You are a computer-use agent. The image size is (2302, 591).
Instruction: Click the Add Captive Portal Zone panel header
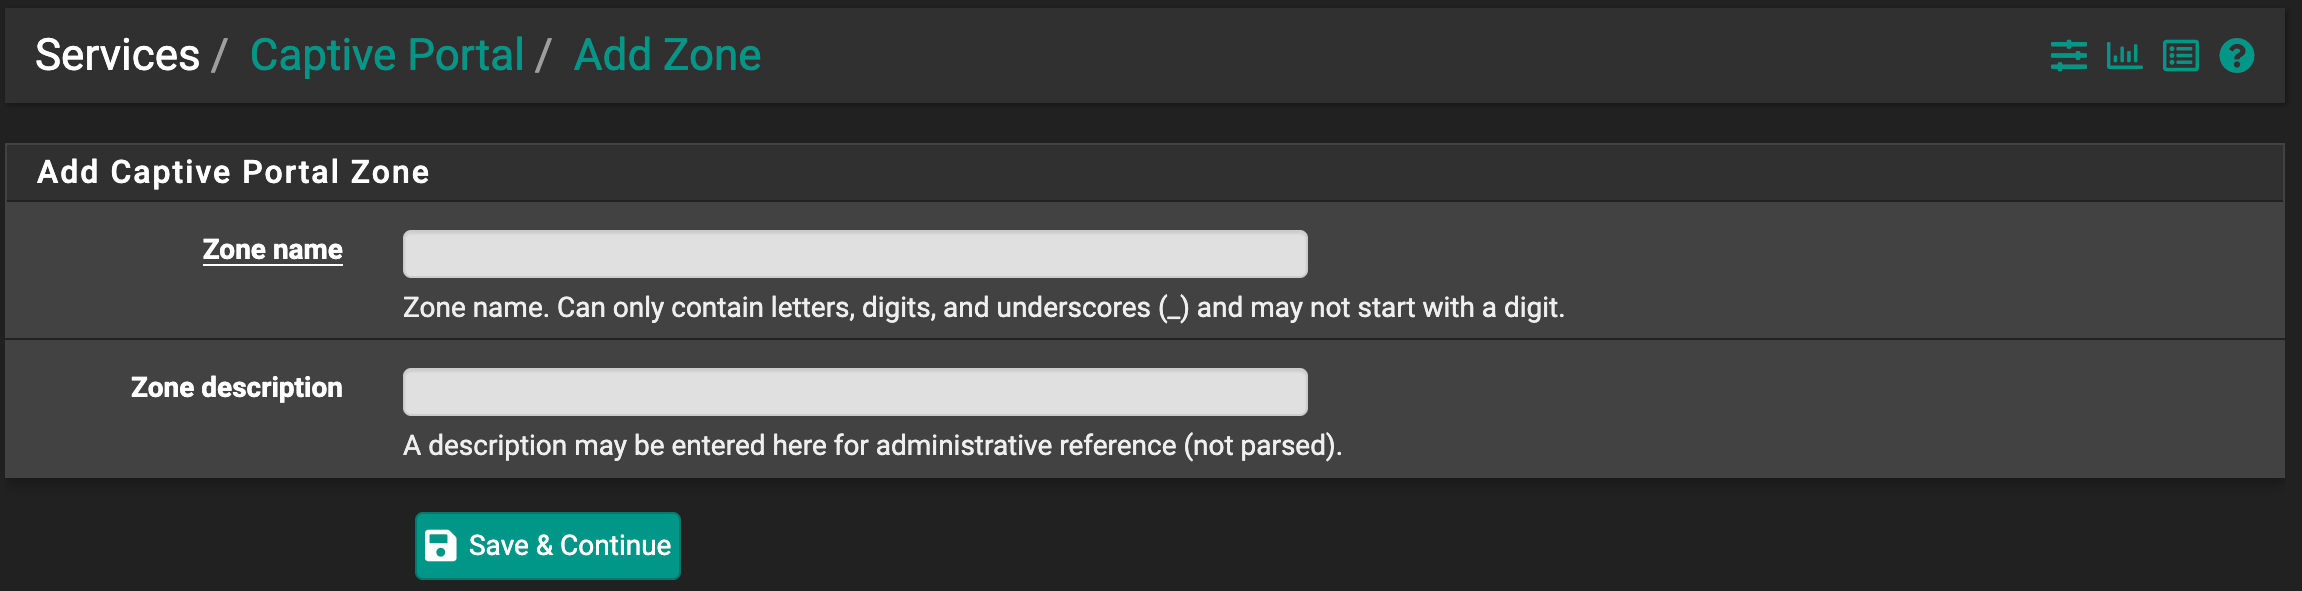[233, 171]
